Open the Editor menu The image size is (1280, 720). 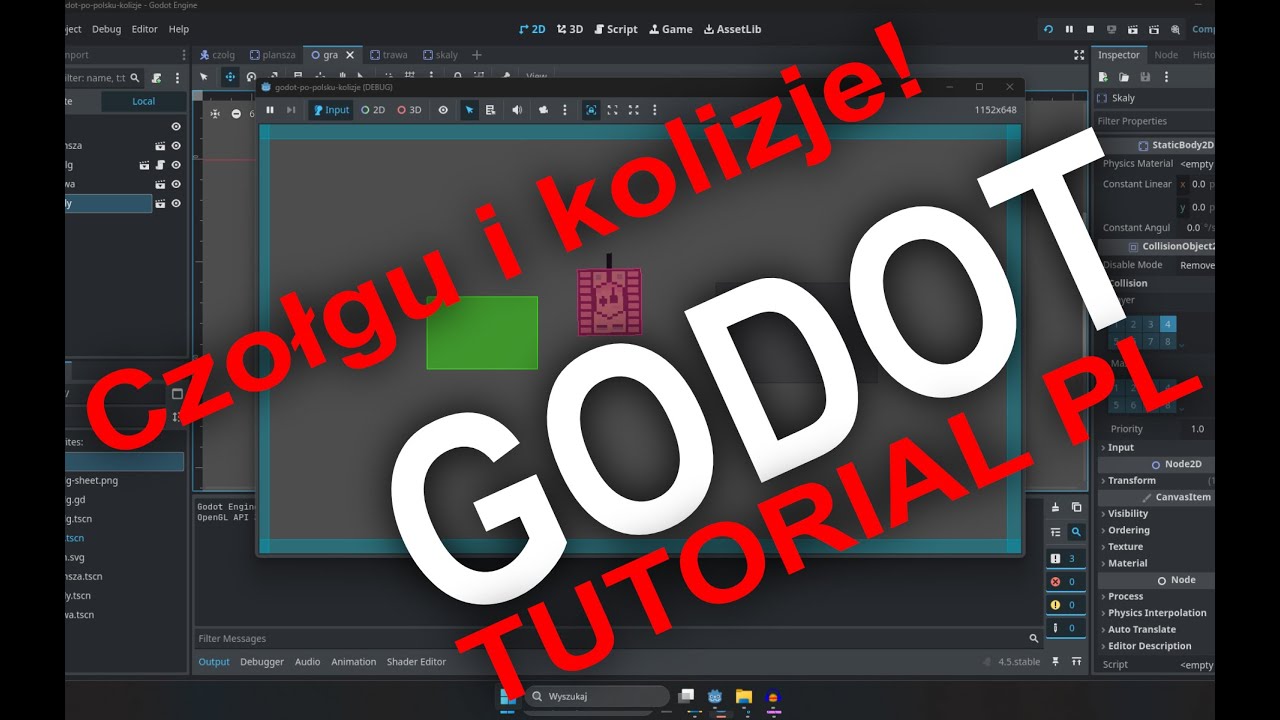click(145, 29)
